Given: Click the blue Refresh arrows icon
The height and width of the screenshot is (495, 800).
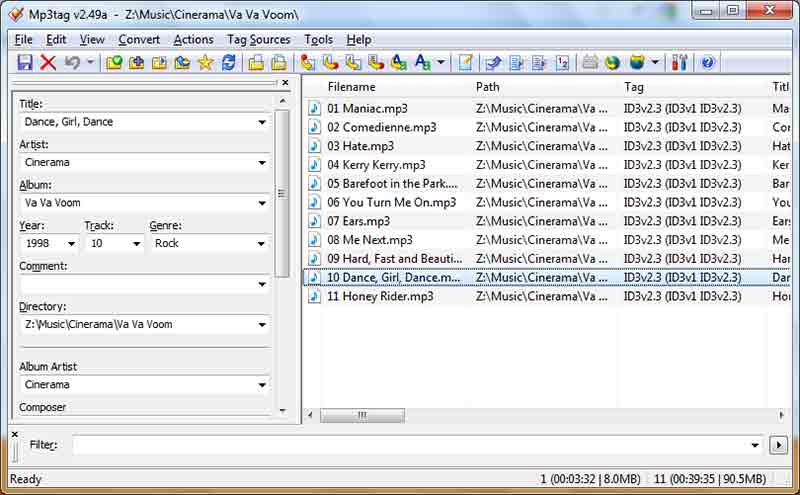Looking at the screenshot, I should tap(229, 62).
